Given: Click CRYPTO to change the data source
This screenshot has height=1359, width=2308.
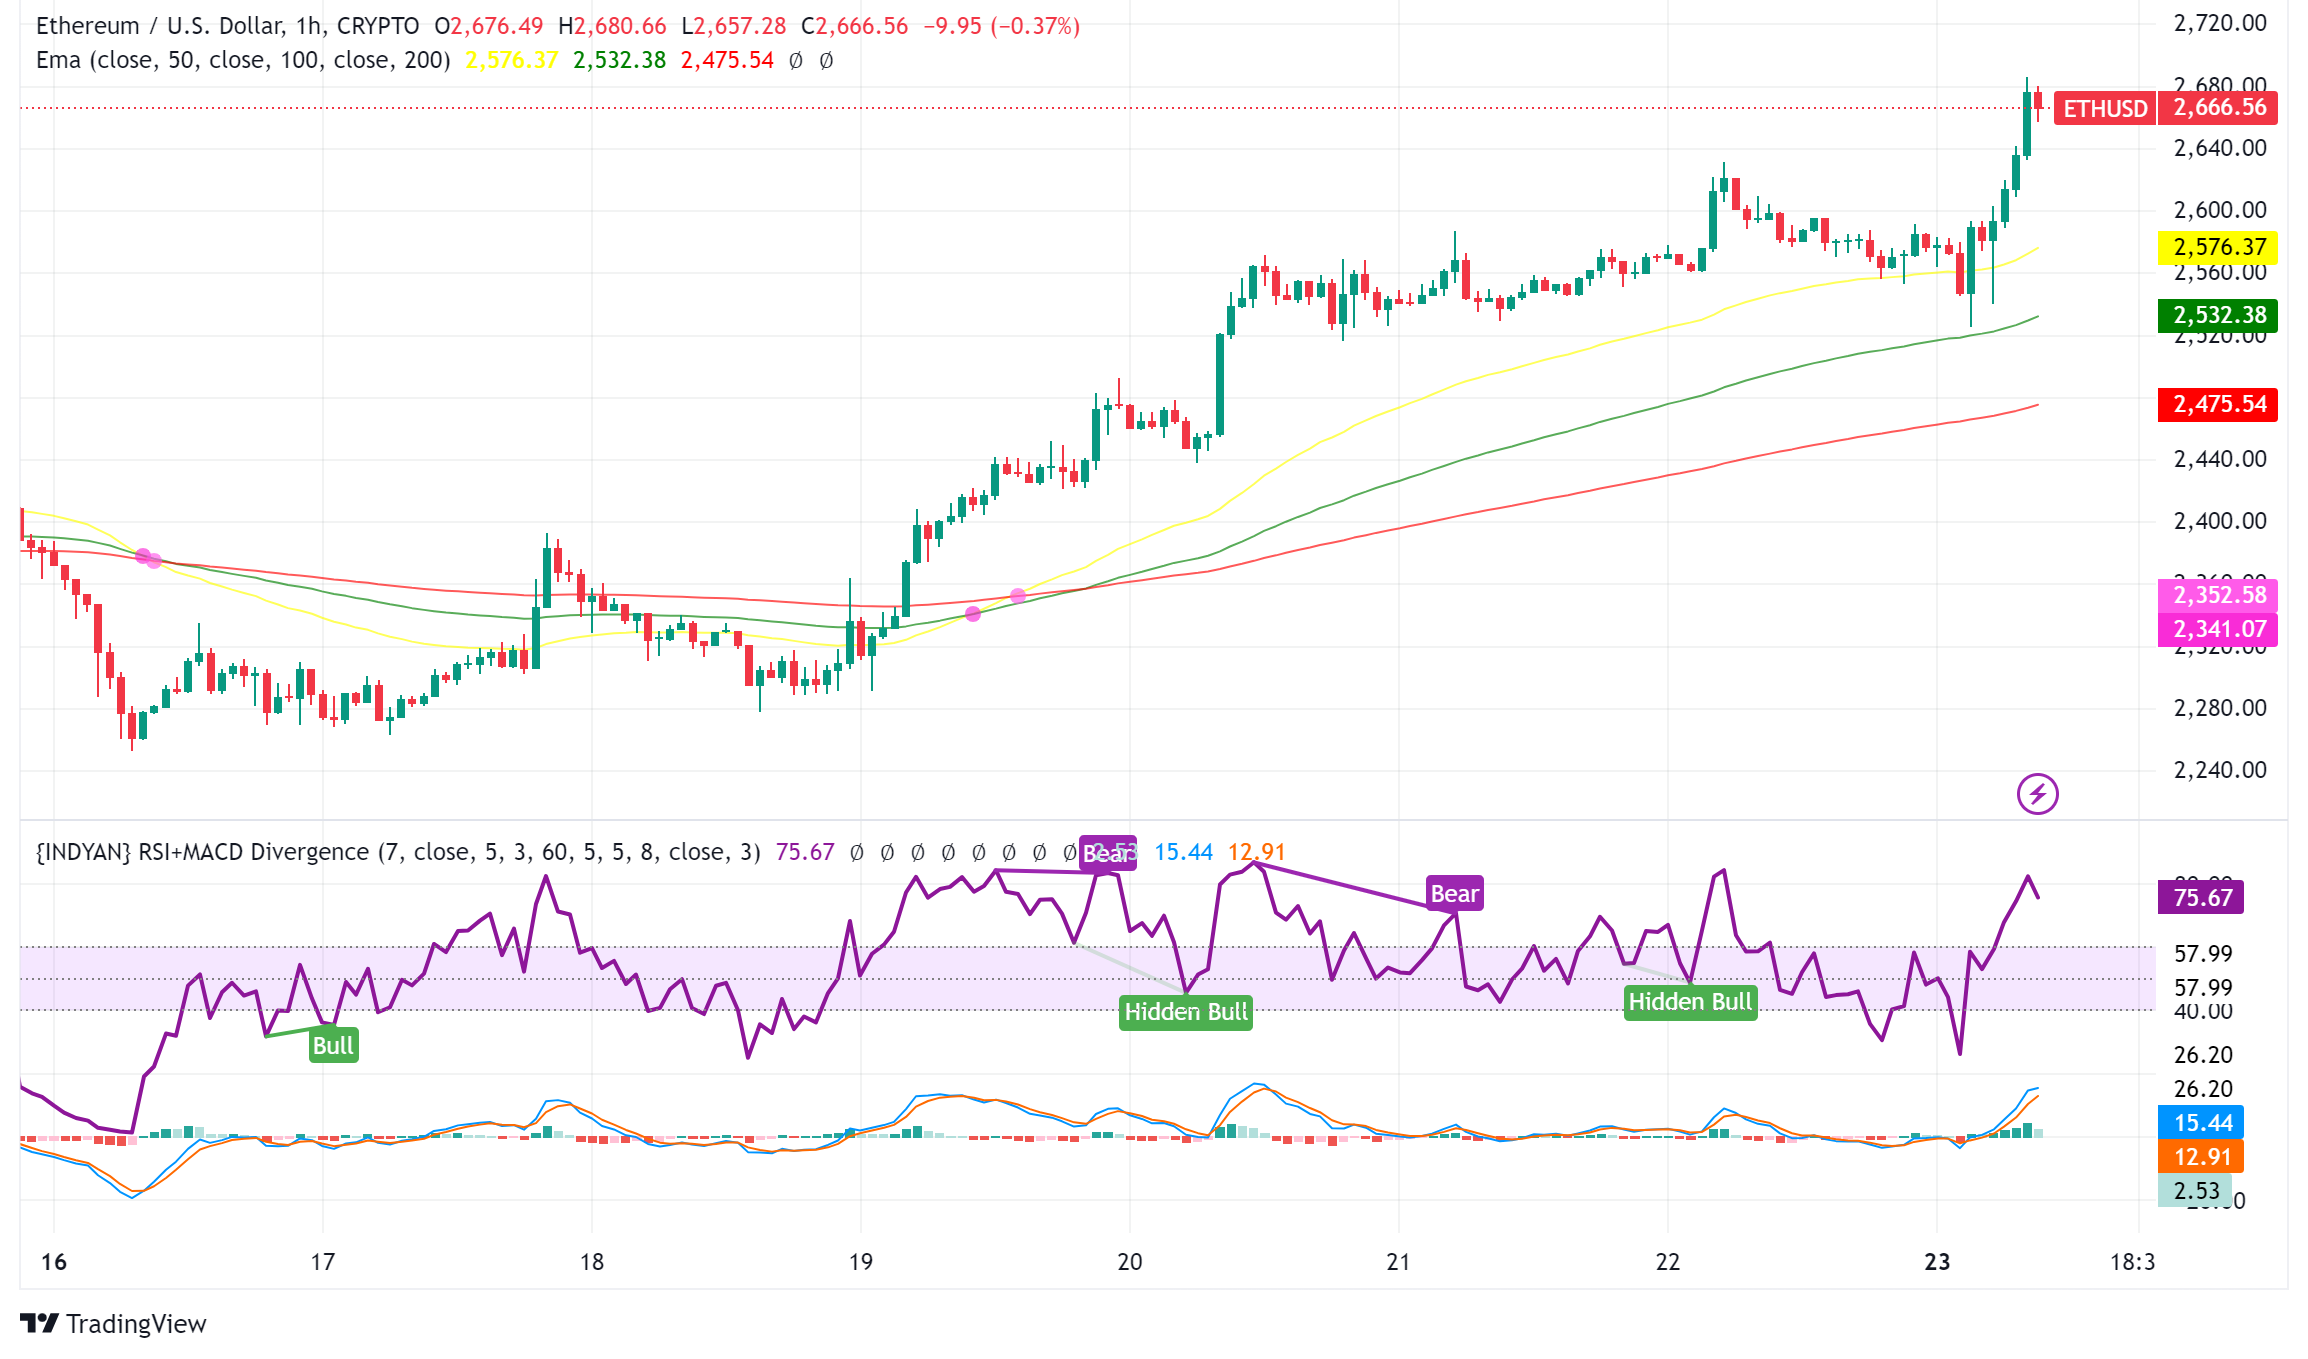Looking at the screenshot, I should coord(380,27).
